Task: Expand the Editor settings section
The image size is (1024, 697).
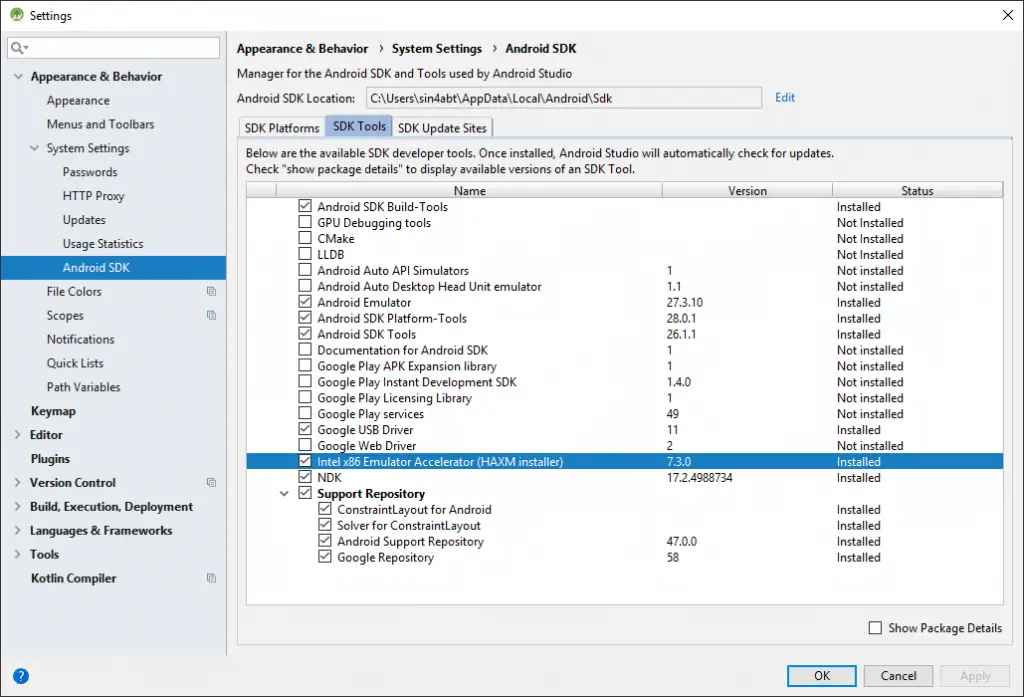Action: click(x=18, y=434)
